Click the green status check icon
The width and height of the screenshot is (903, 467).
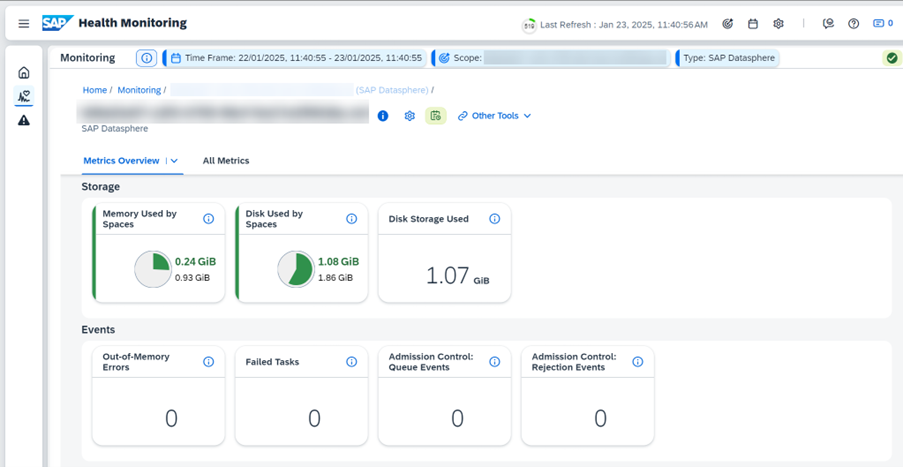click(891, 58)
